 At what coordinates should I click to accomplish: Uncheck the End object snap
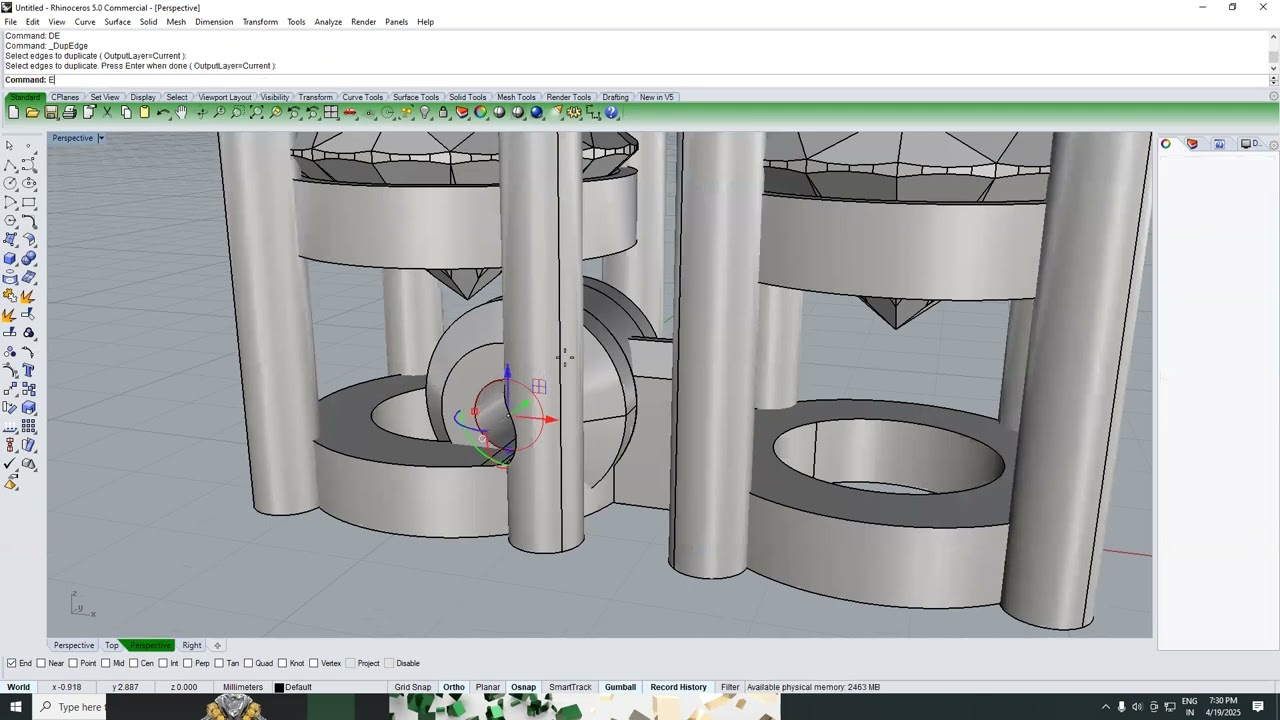(x=12, y=663)
